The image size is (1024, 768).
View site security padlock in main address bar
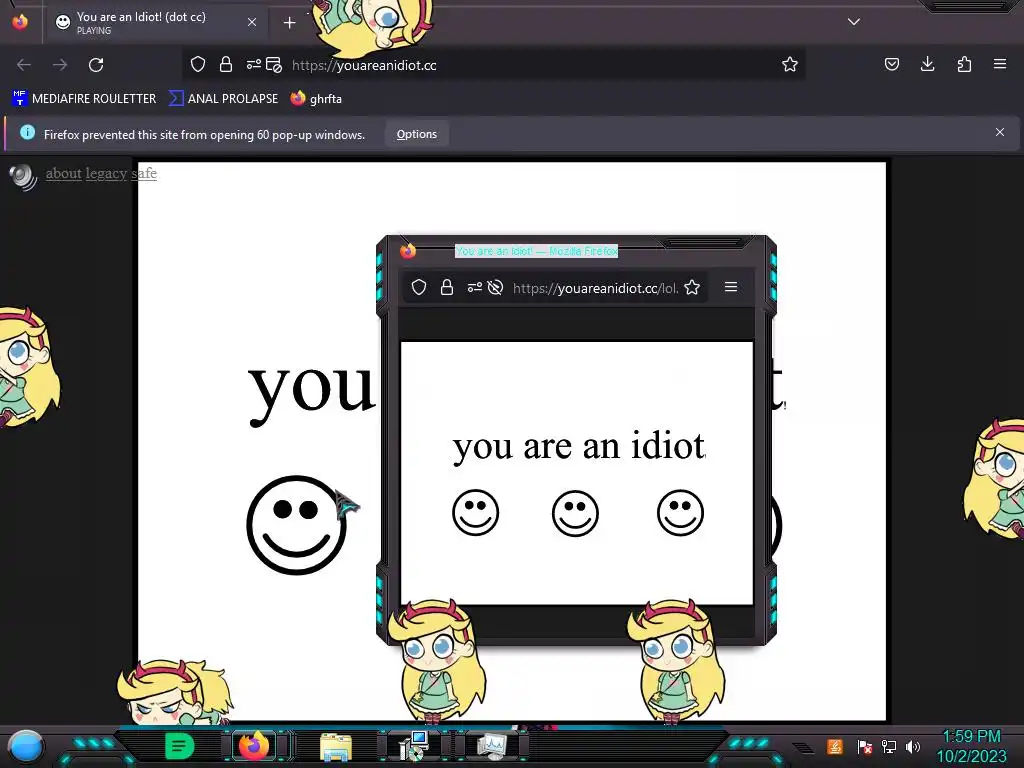226,64
